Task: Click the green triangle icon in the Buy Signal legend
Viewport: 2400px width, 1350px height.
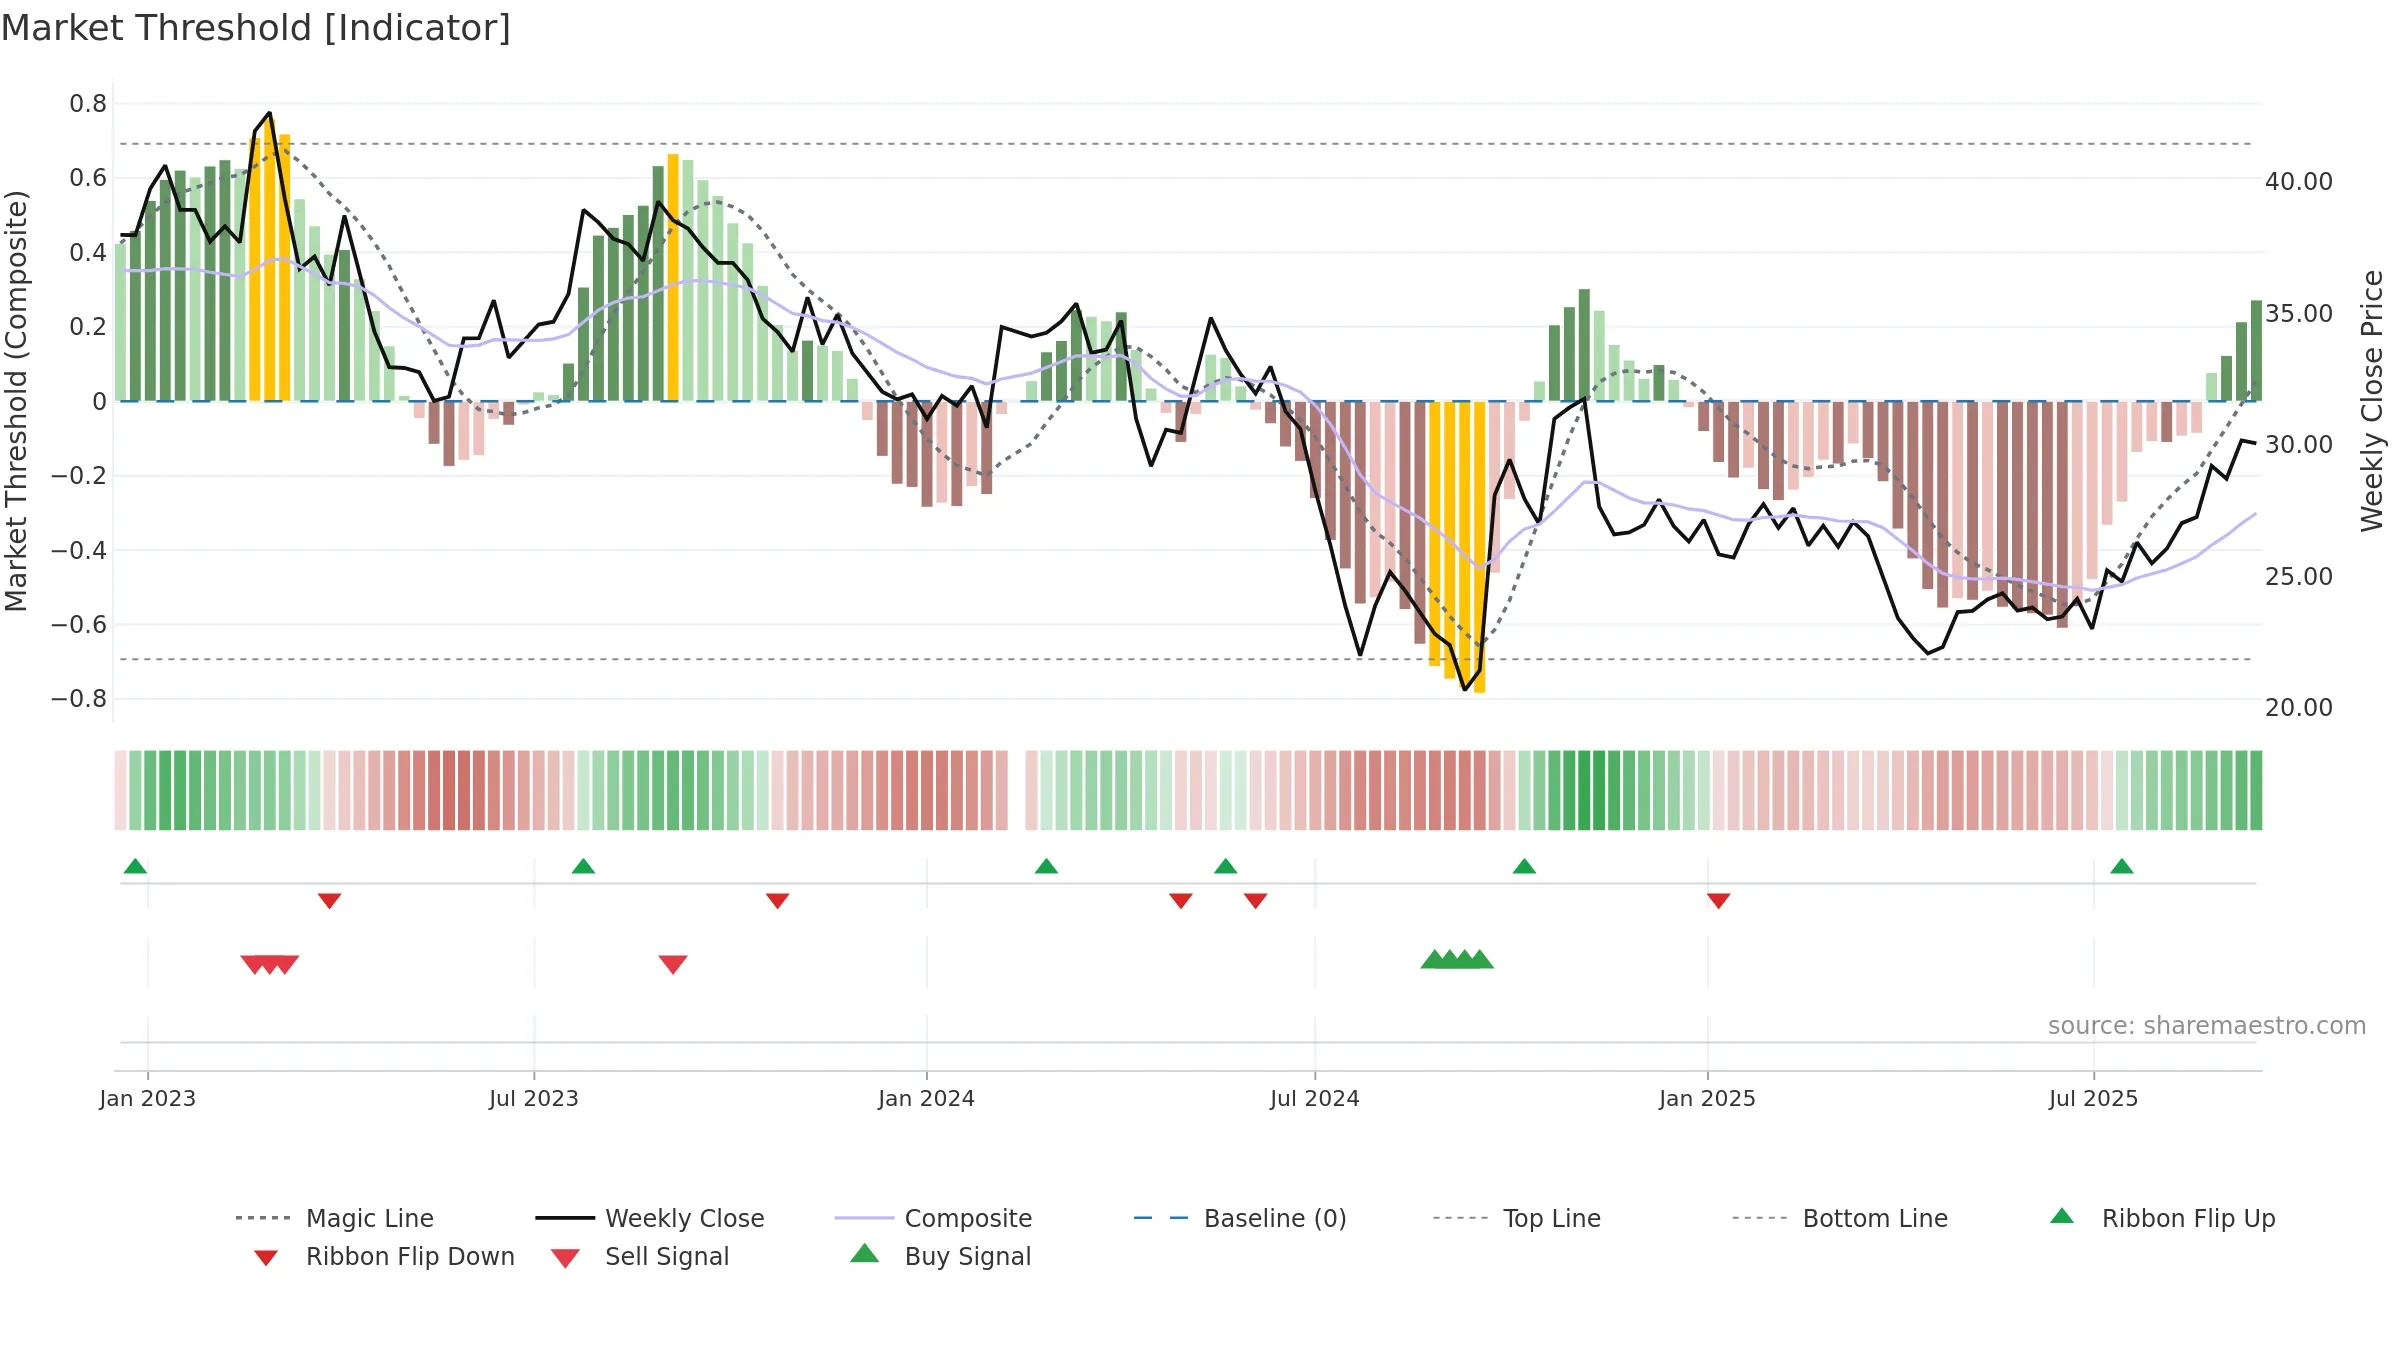Action: (865, 1253)
